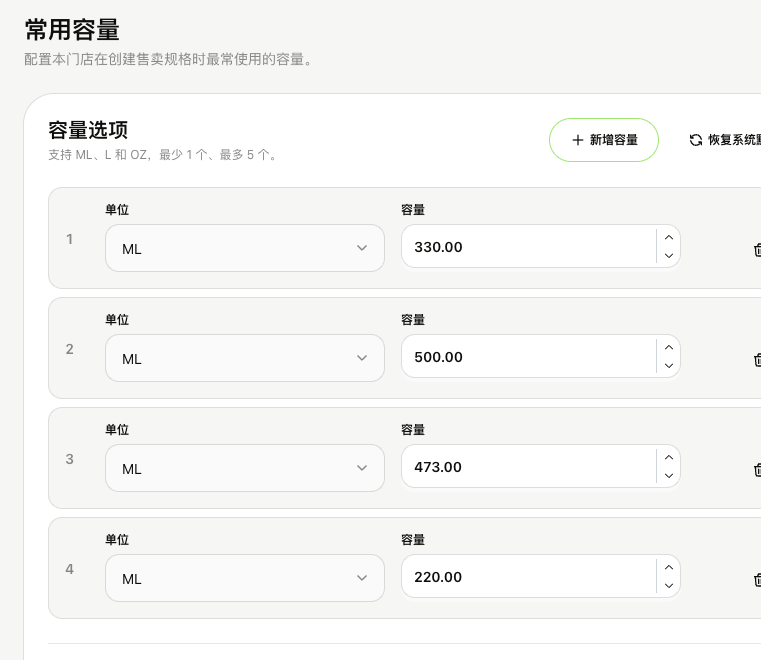
Task: Open the 单位 dropdown in row 4
Action: pos(245,578)
